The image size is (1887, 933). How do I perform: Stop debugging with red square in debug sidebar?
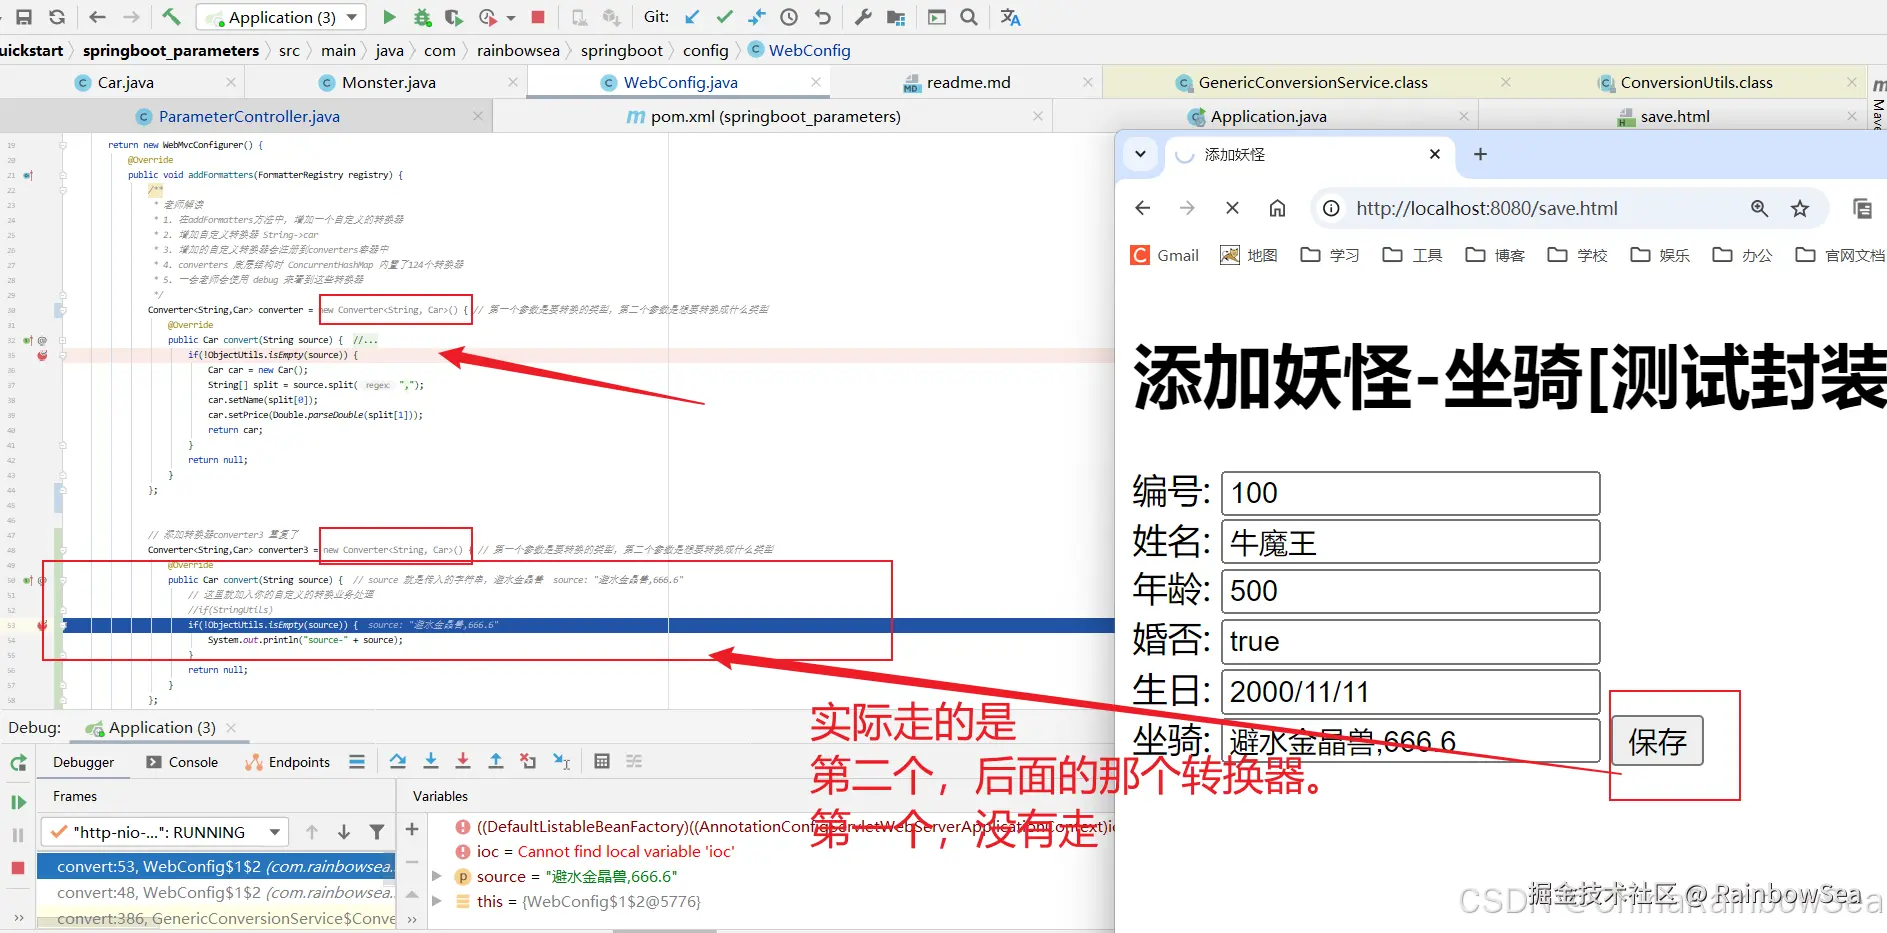coord(18,868)
